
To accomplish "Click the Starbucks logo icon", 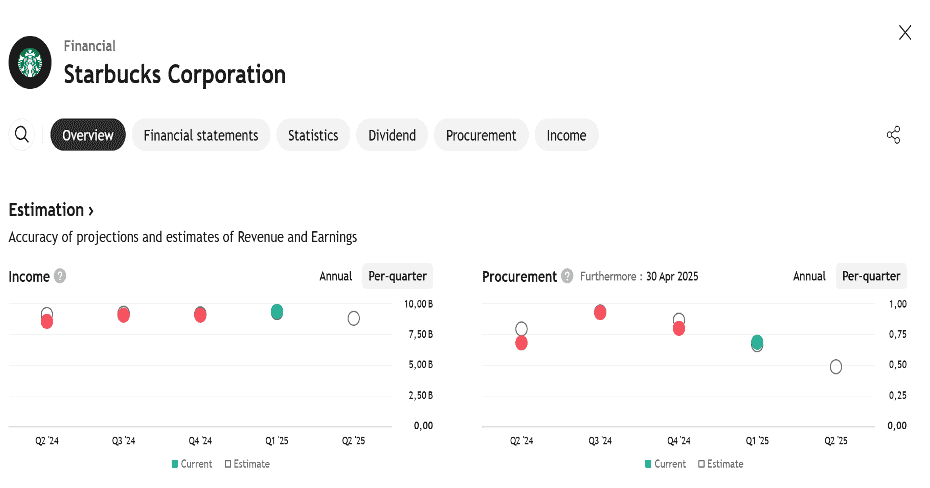I will pos(30,62).
